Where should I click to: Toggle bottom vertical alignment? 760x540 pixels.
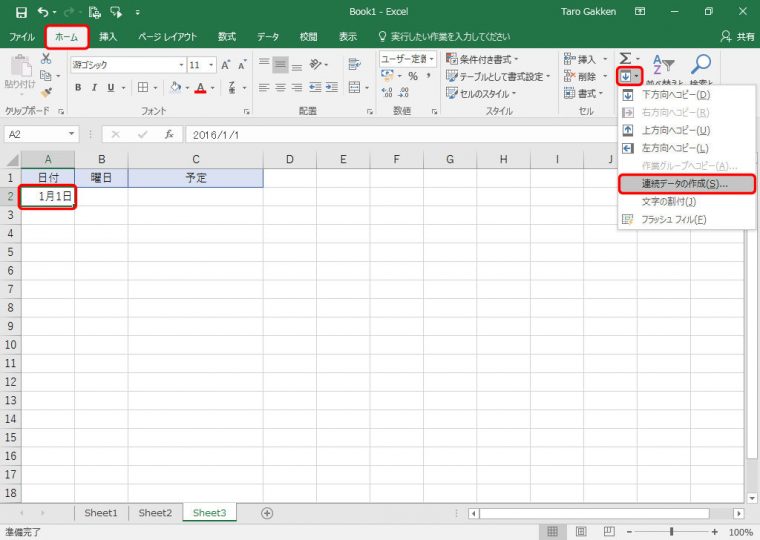297,64
